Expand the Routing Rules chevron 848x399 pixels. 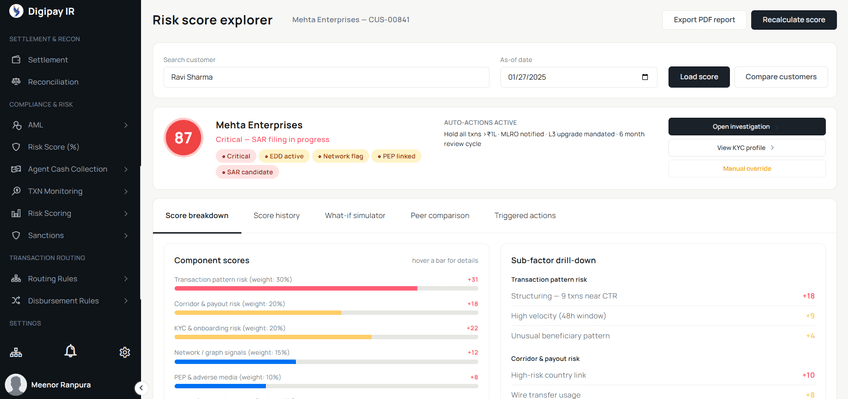[125, 279]
